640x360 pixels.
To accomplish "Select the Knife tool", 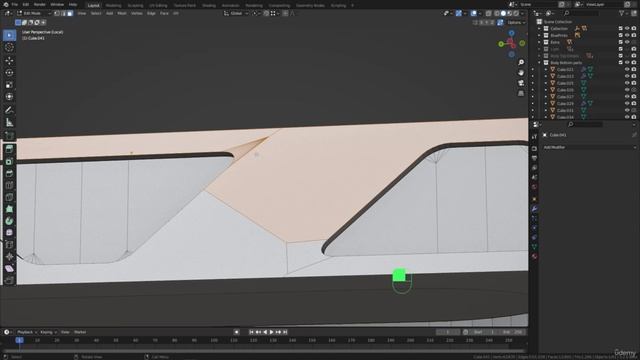I will coord(9,197).
